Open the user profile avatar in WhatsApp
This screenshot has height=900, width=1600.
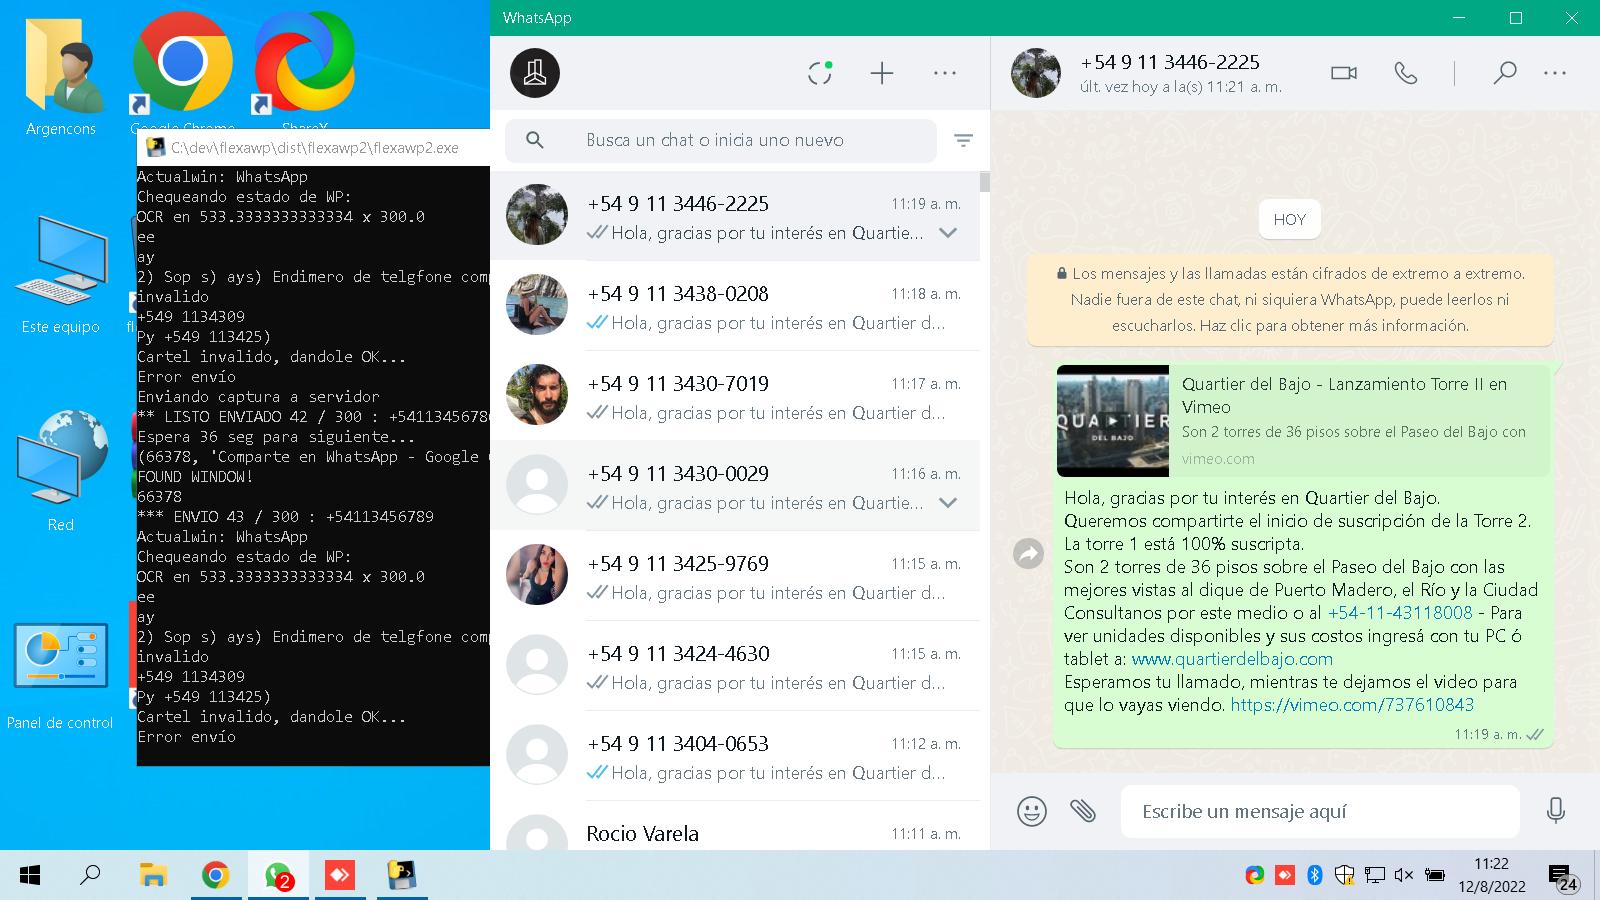535,73
